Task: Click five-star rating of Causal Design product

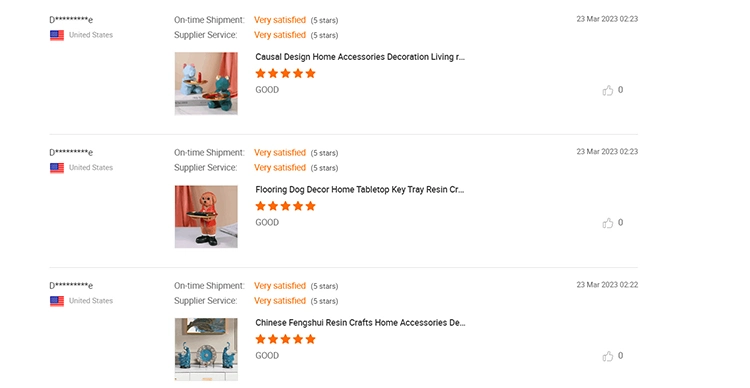Action: [x=286, y=74]
